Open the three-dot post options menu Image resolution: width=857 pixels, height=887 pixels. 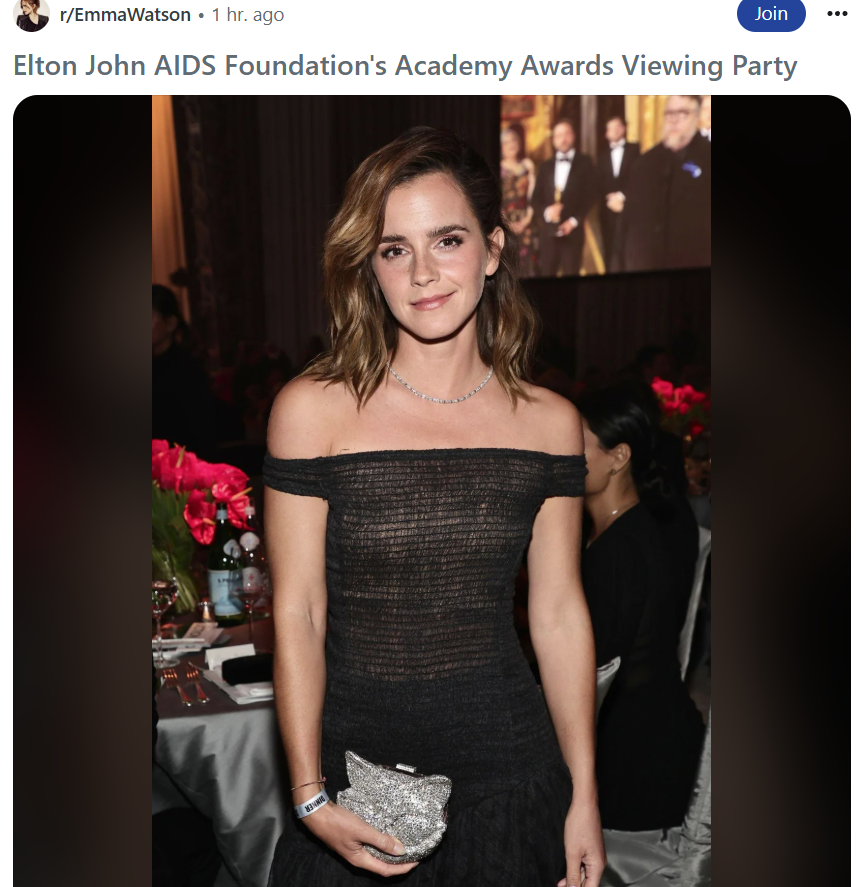click(837, 14)
